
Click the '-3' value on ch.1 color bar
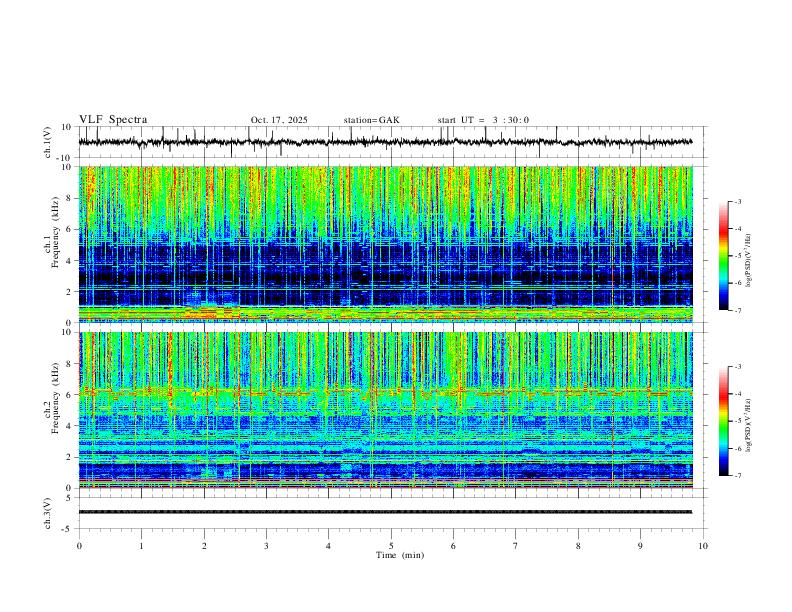737,201
